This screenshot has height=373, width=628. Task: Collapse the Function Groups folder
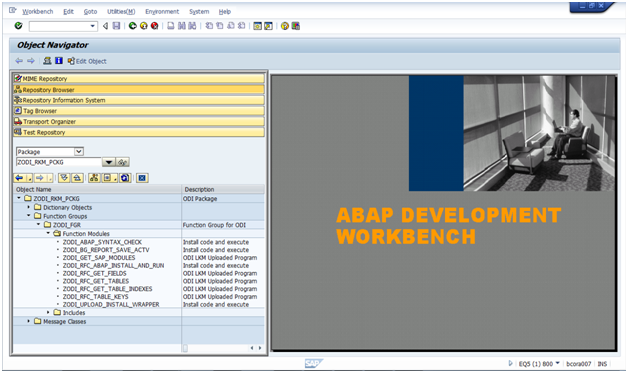(28, 216)
